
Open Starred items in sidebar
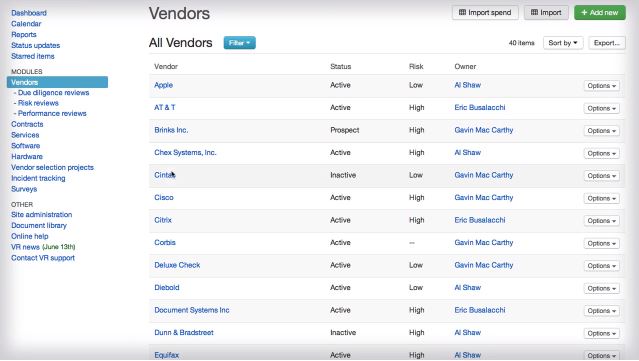point(33,56)
